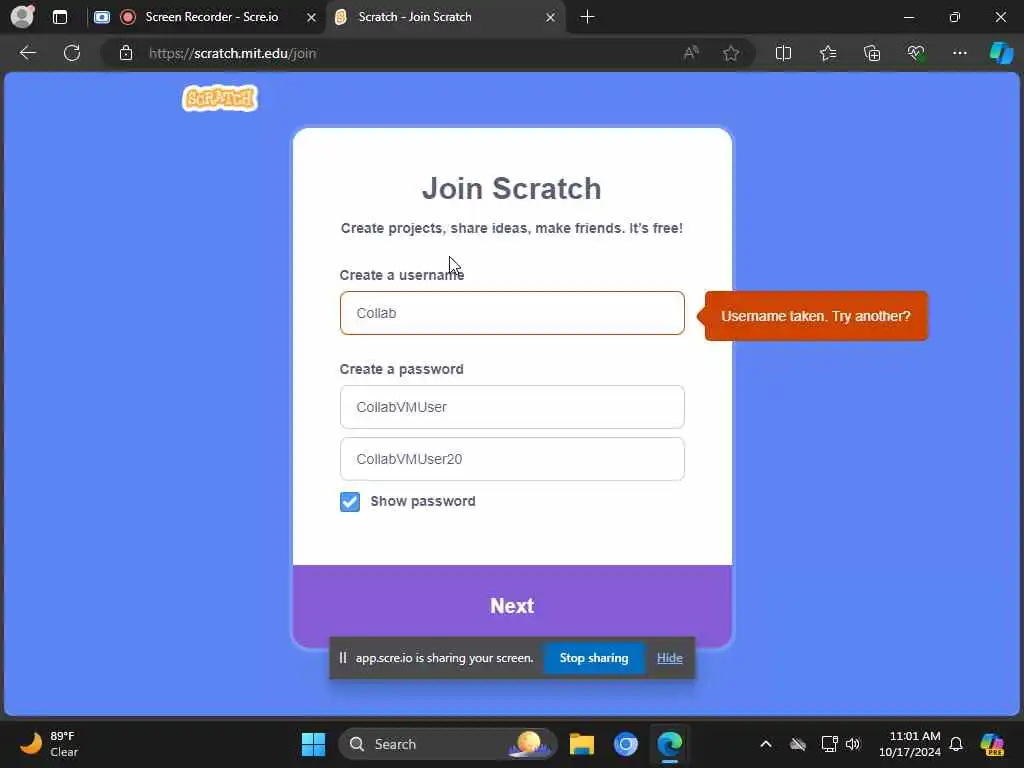Click the Next button
The width and height of the screenshot is (1024, 768).
pos(512,606)
